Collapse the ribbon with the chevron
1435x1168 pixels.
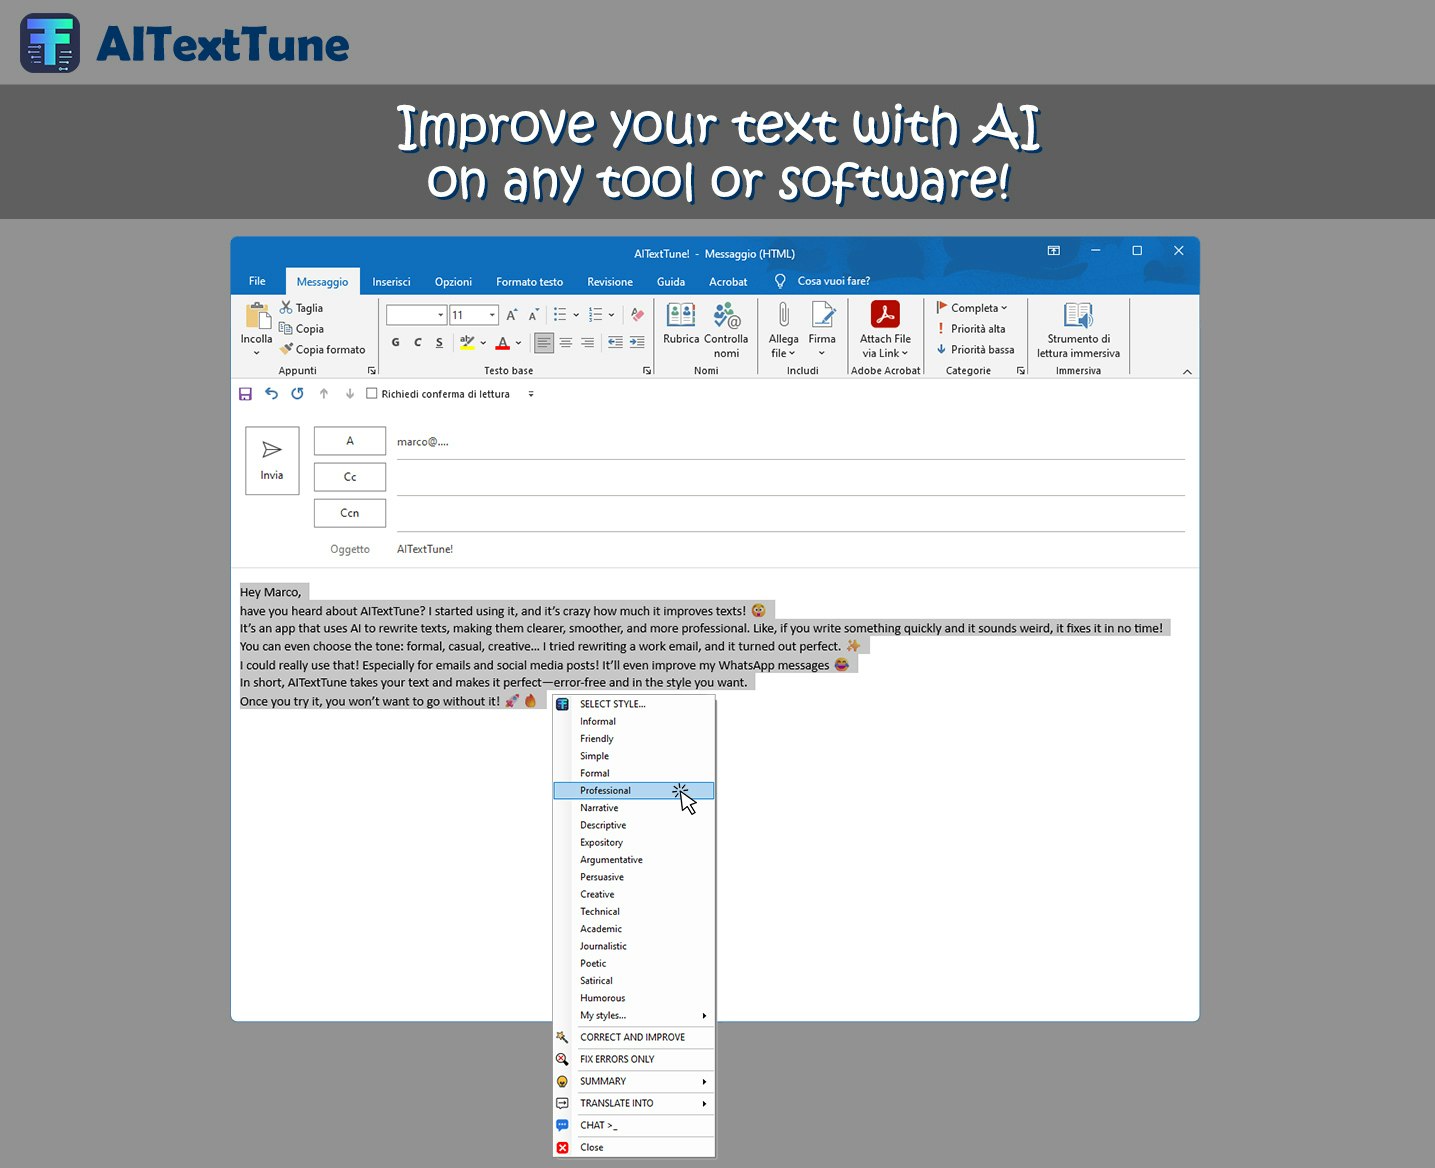(1187, 371)
